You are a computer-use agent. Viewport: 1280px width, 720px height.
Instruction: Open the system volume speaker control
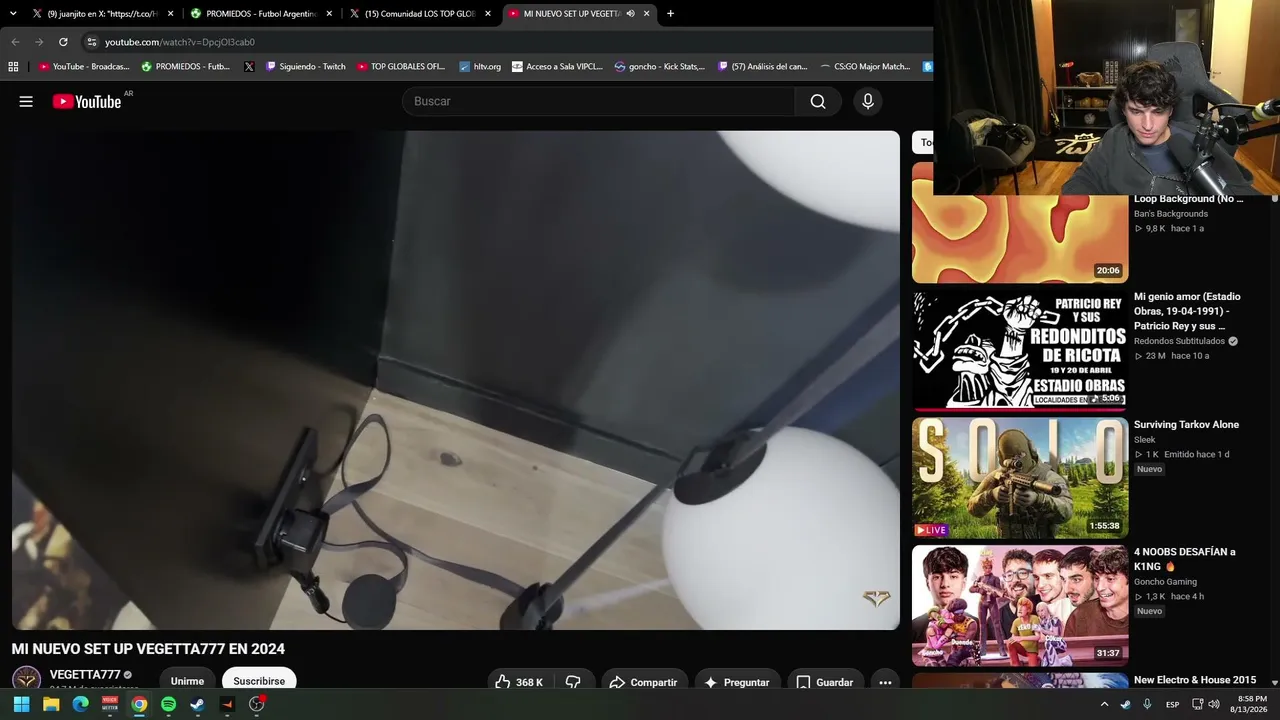[1214, 704]
